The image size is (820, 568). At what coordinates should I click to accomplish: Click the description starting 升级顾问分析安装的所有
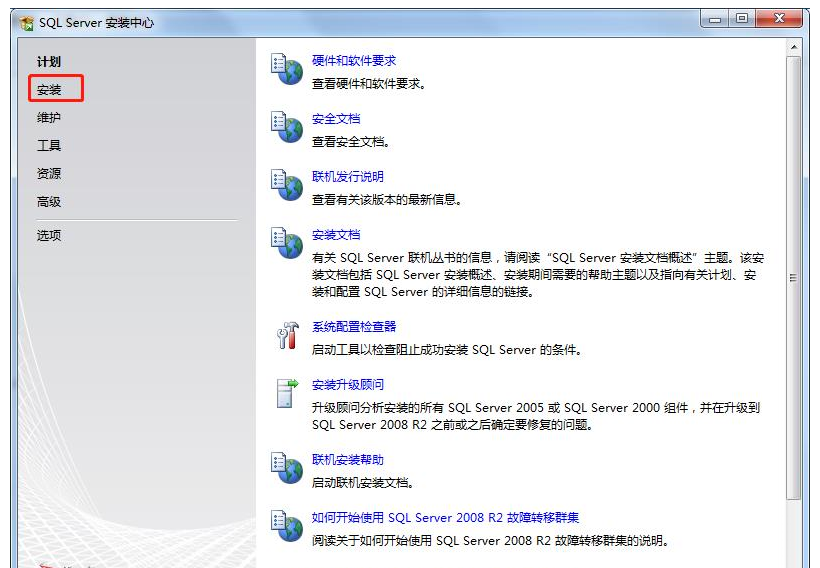tap(536, 416)
